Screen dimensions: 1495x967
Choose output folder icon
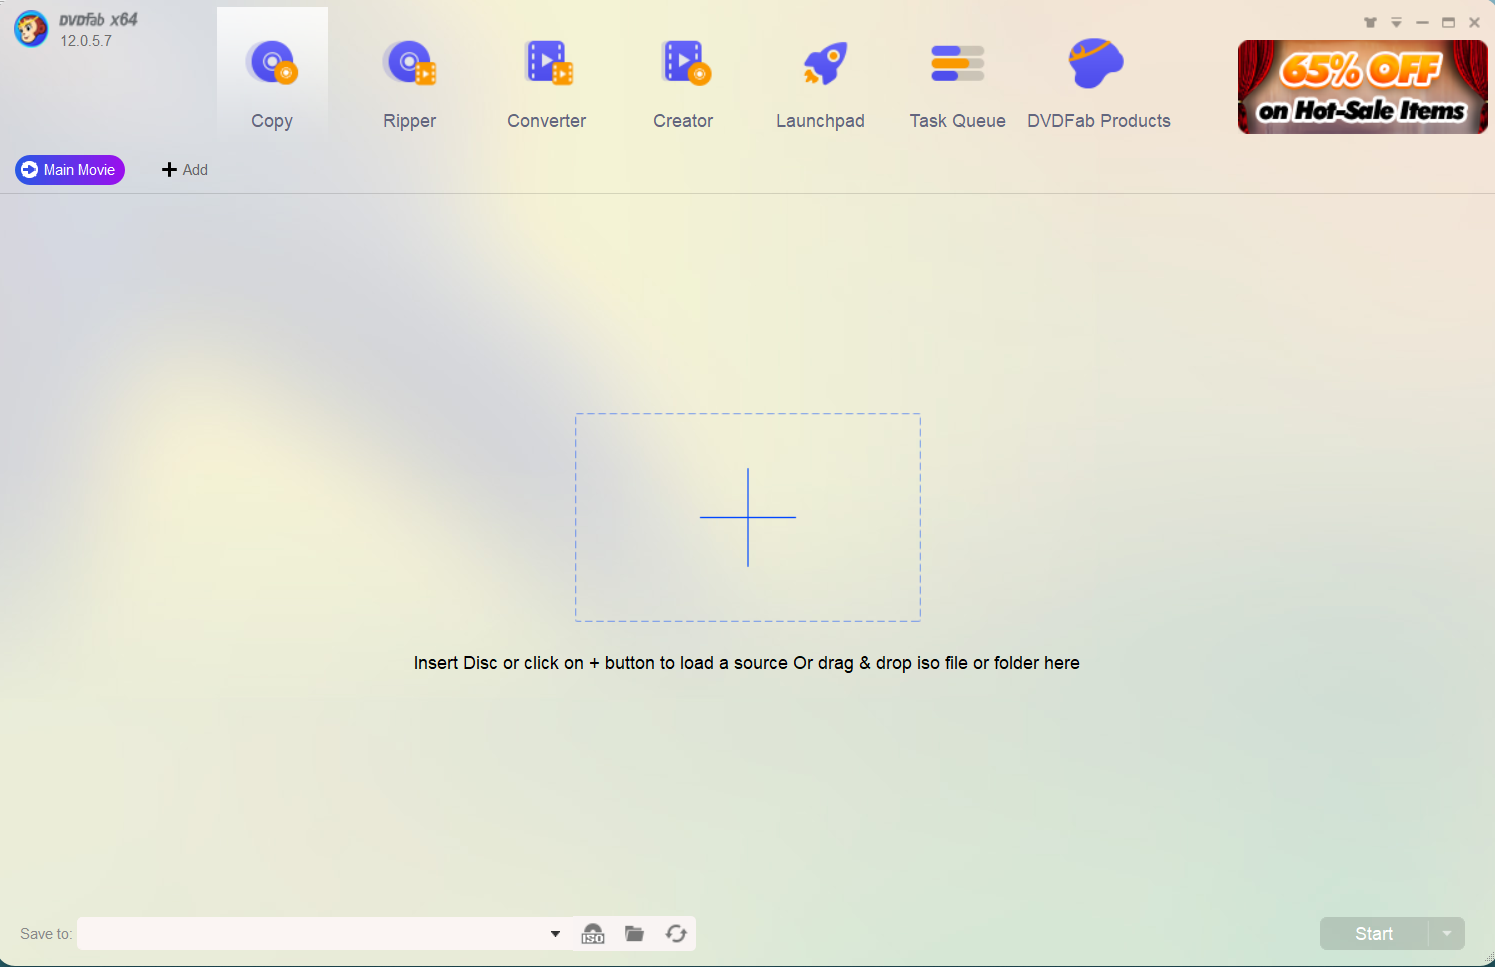(x=634, y=934)
